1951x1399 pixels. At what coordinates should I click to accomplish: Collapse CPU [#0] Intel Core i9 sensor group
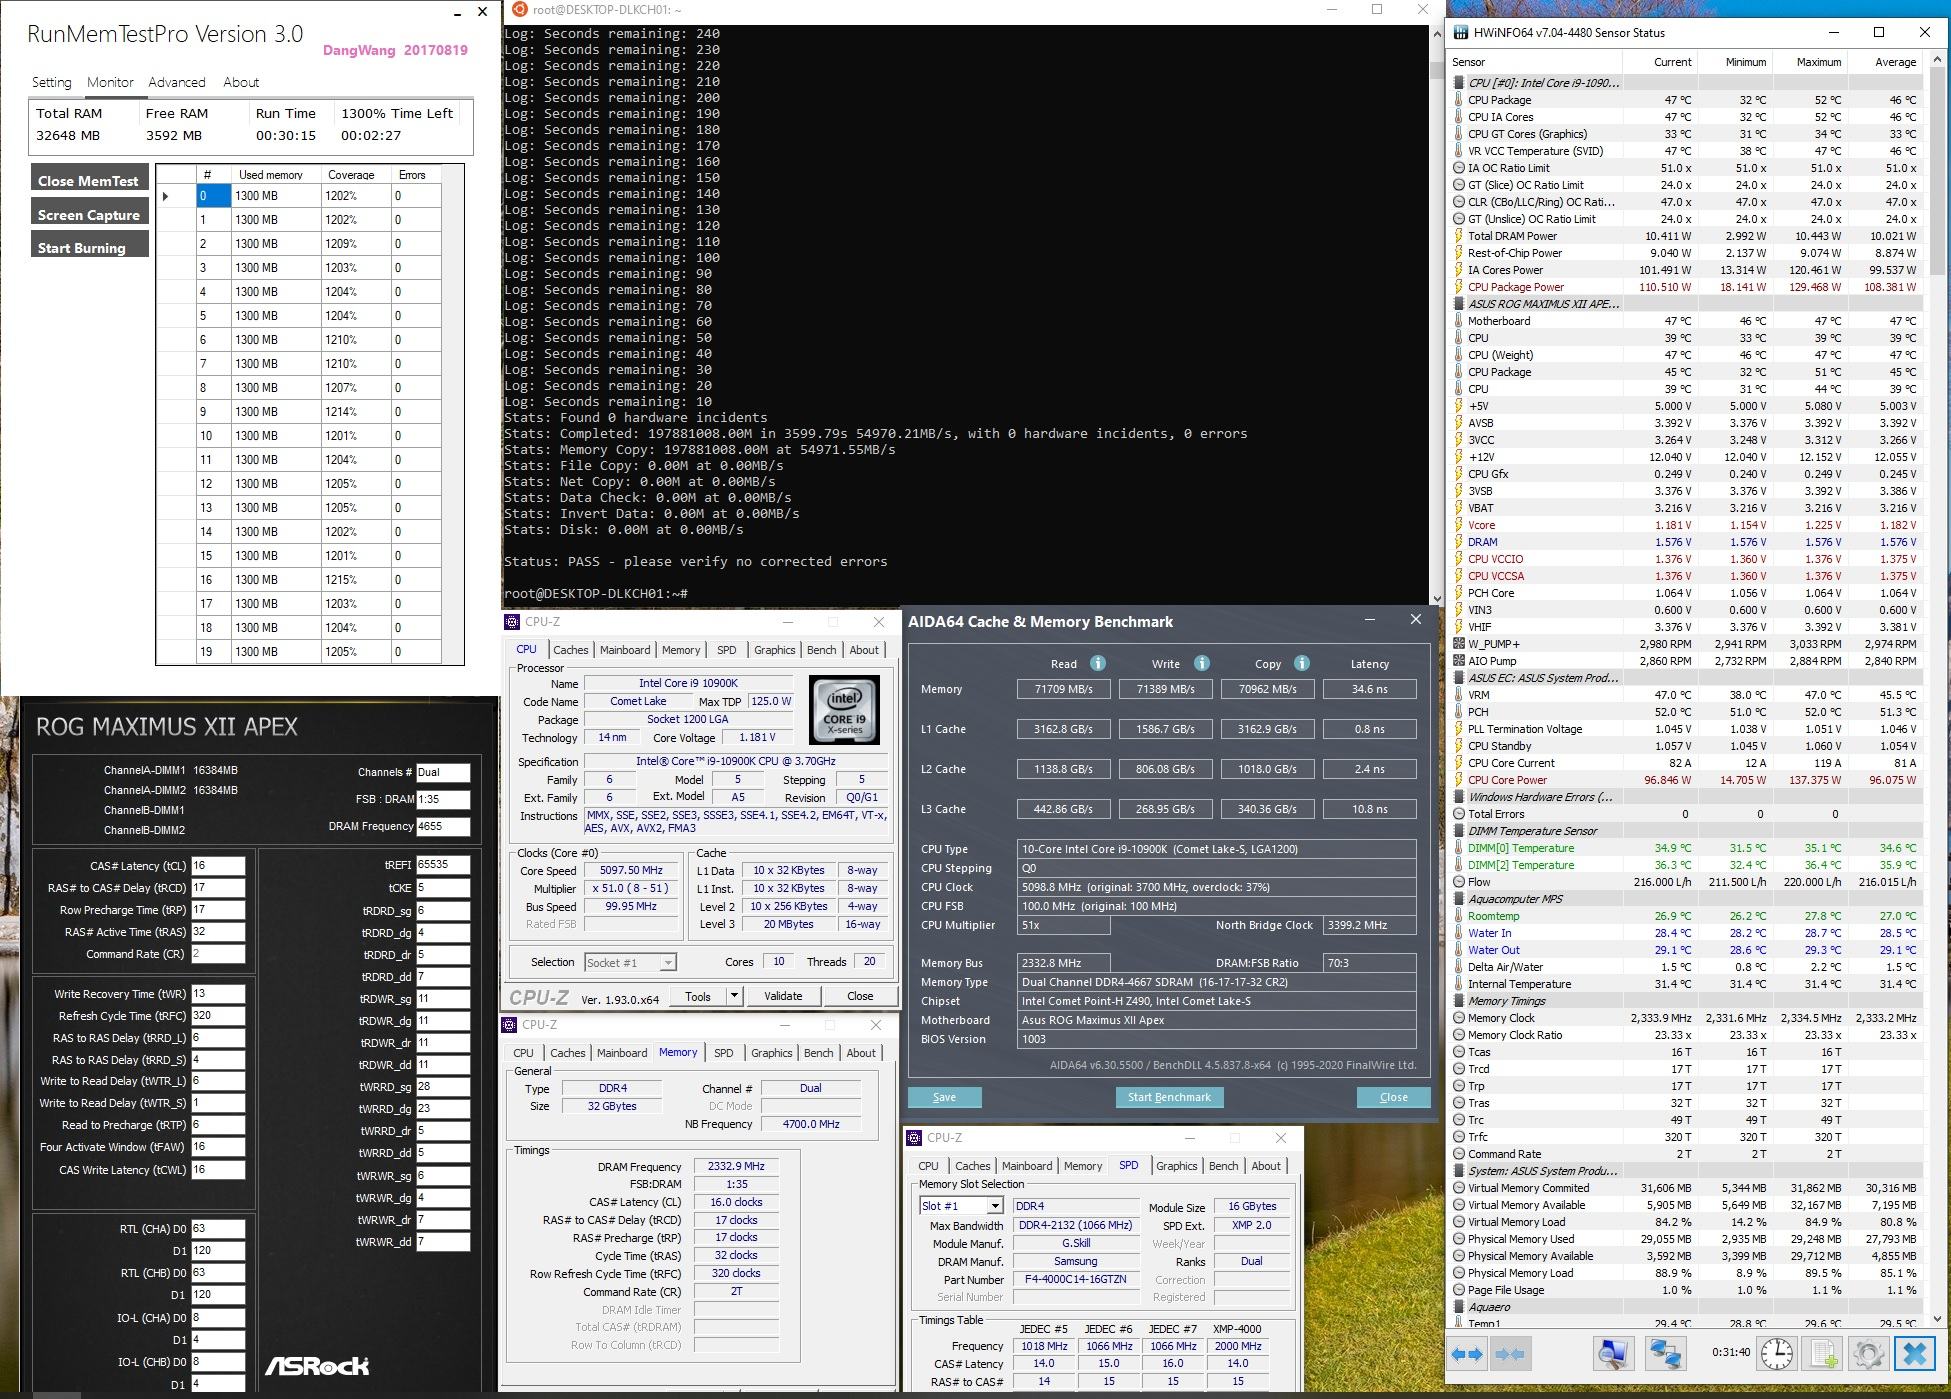tap(1459, 83)
